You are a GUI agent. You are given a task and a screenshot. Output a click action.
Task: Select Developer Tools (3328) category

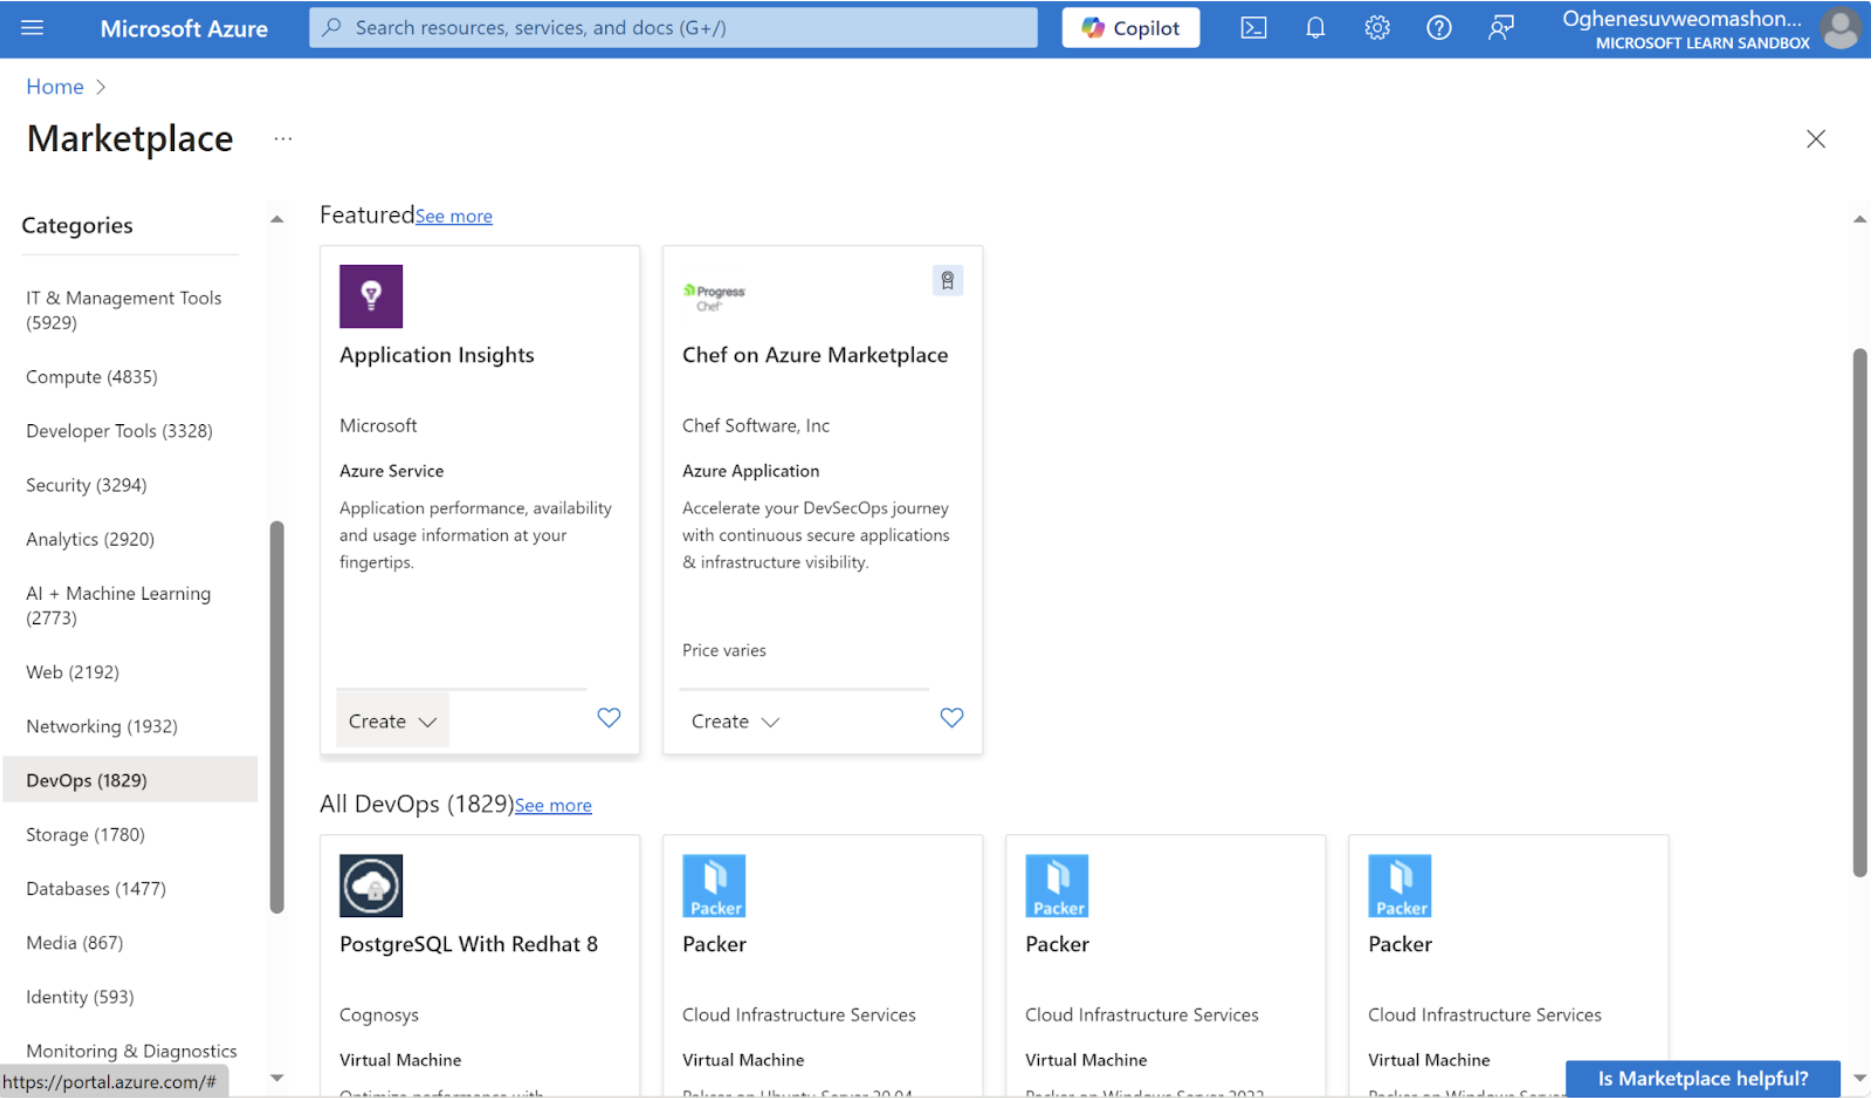[119, 431]
